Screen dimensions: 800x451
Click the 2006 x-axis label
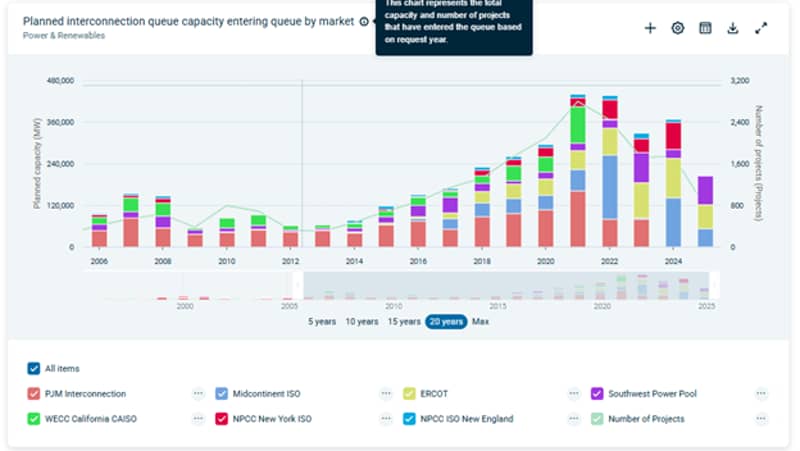[x=99, y=261]
